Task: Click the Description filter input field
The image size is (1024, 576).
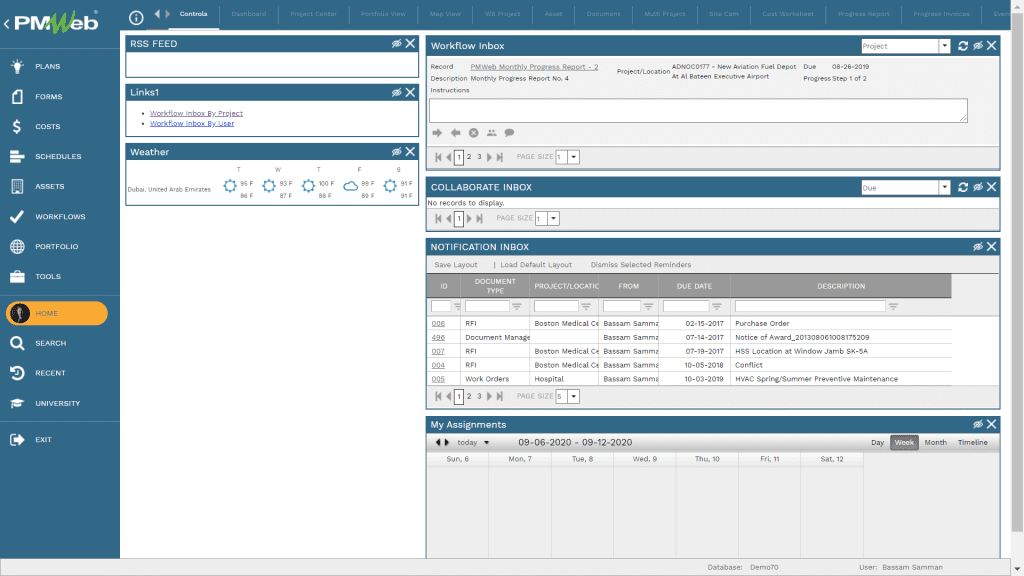Action: coord(810,306)
